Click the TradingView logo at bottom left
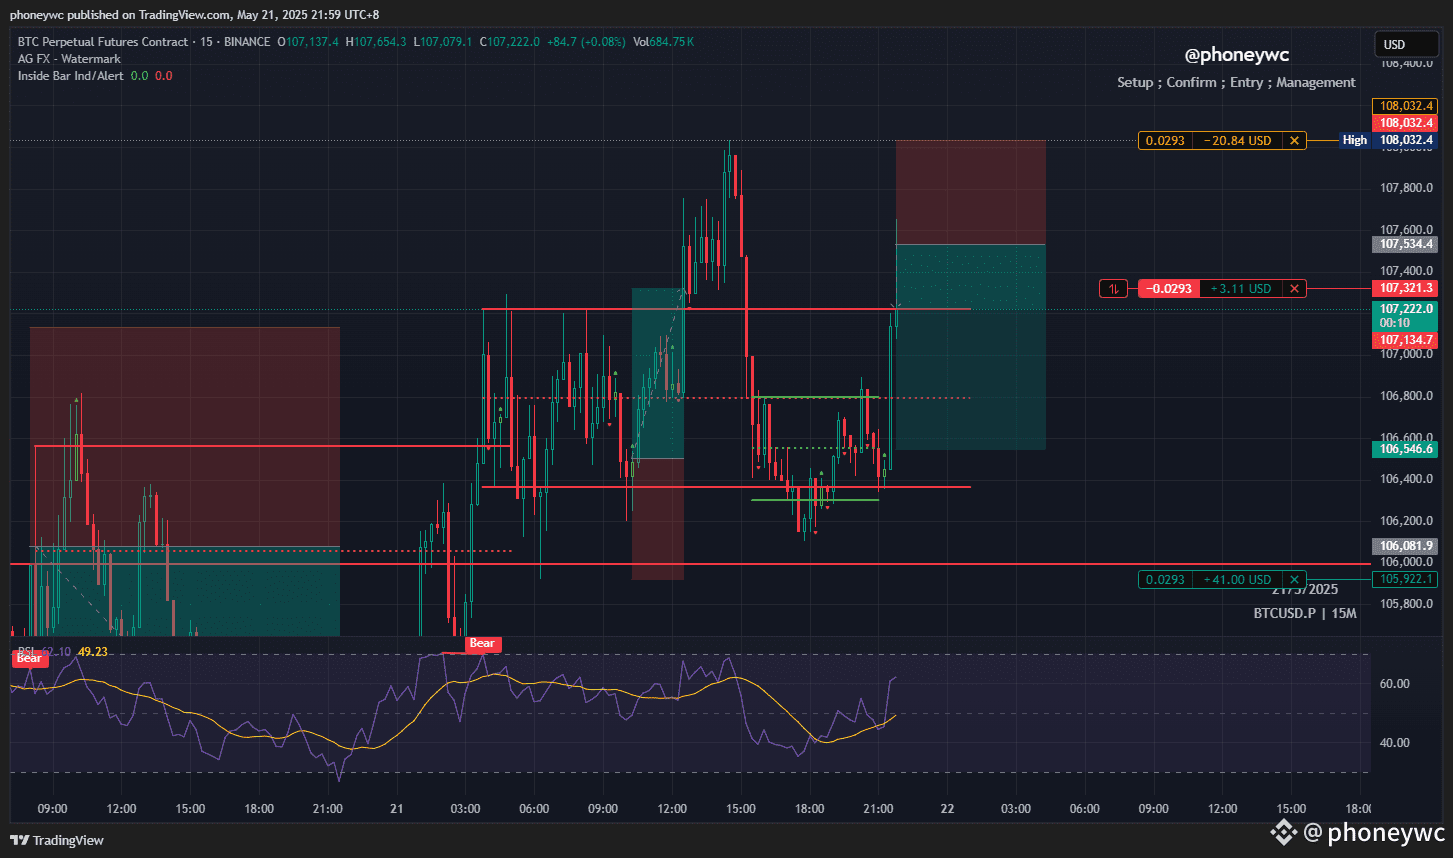 coord(57,840)
